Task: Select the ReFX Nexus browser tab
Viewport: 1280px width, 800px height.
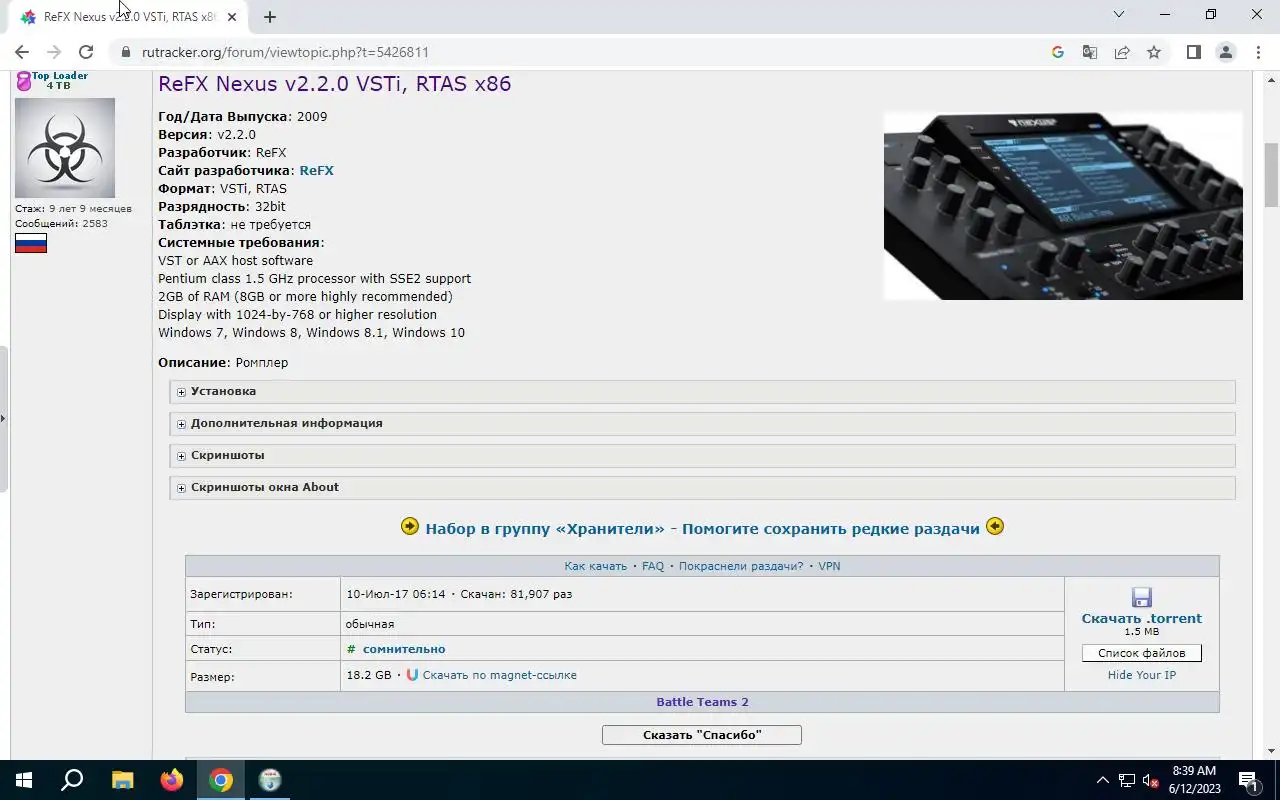Action: (126, 17)
